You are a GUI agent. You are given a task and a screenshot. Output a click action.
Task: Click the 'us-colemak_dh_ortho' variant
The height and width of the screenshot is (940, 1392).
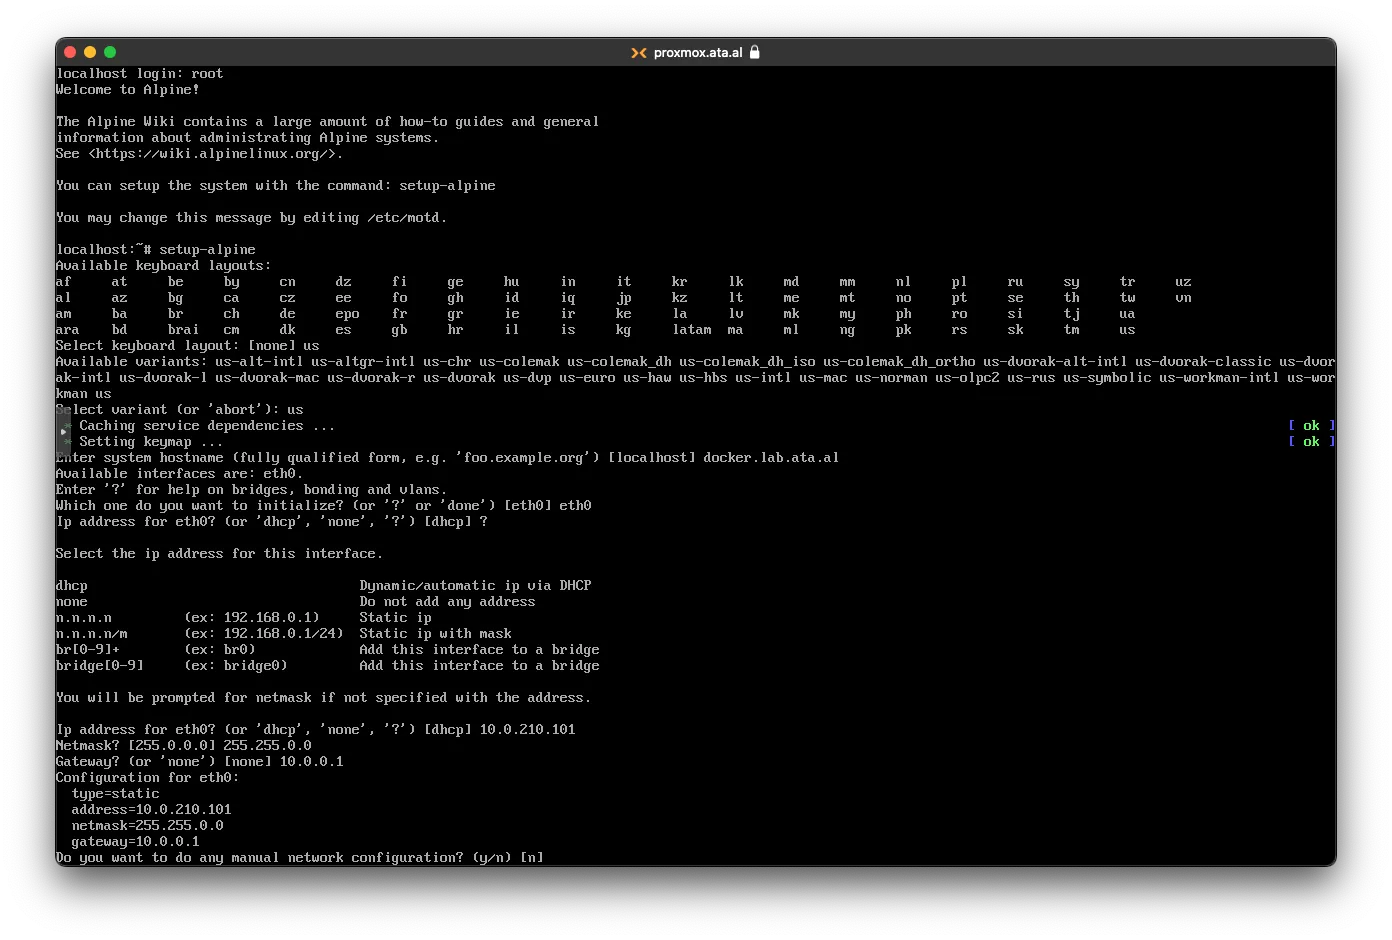click(x=900, y=362)
